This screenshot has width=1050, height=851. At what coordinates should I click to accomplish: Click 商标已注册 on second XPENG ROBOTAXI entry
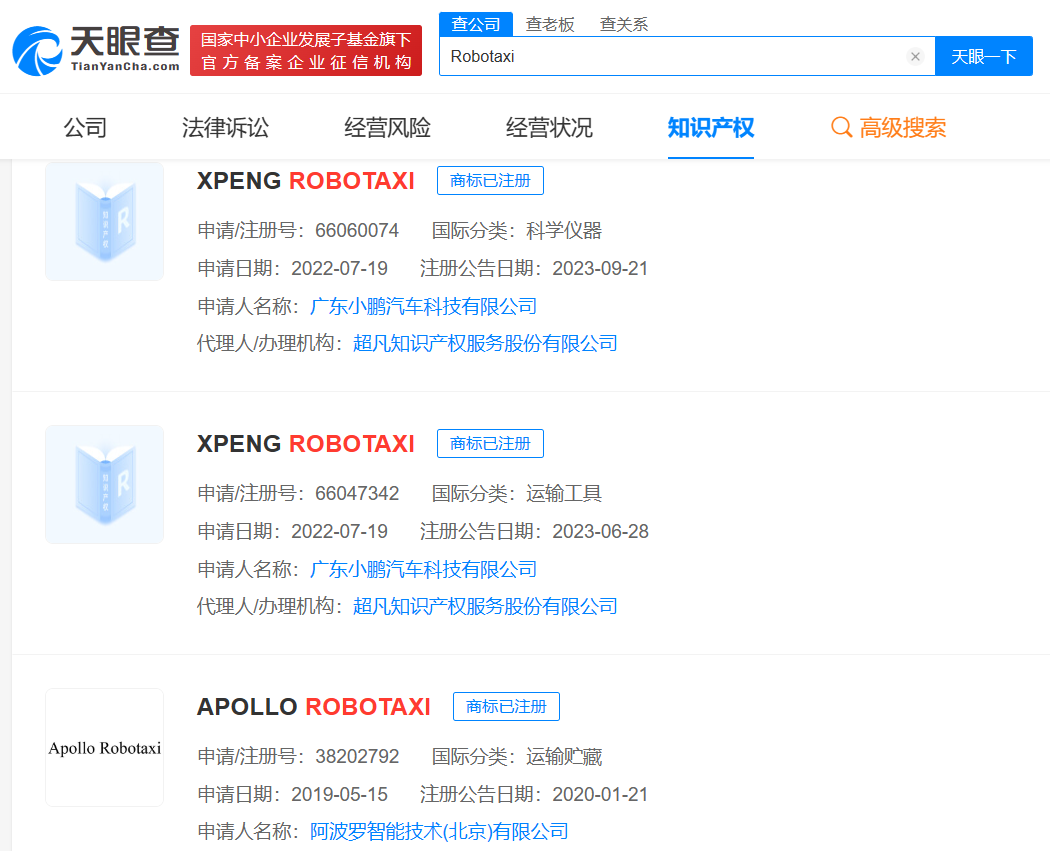tap(490, 443)
